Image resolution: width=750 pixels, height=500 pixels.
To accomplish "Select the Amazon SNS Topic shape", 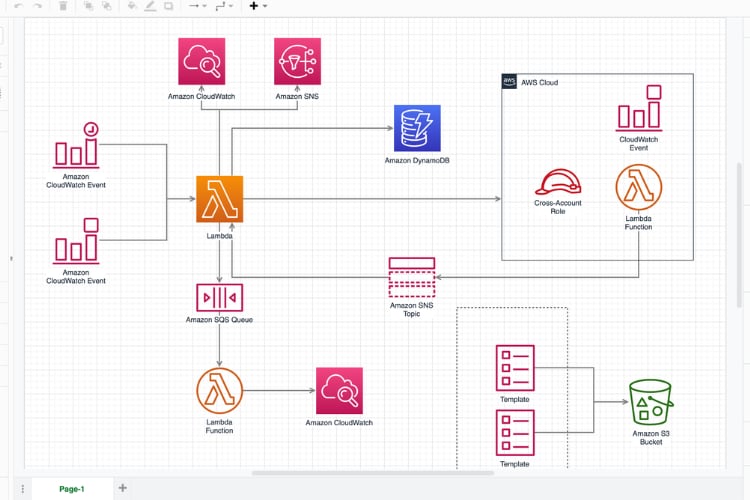I will 412,278.
